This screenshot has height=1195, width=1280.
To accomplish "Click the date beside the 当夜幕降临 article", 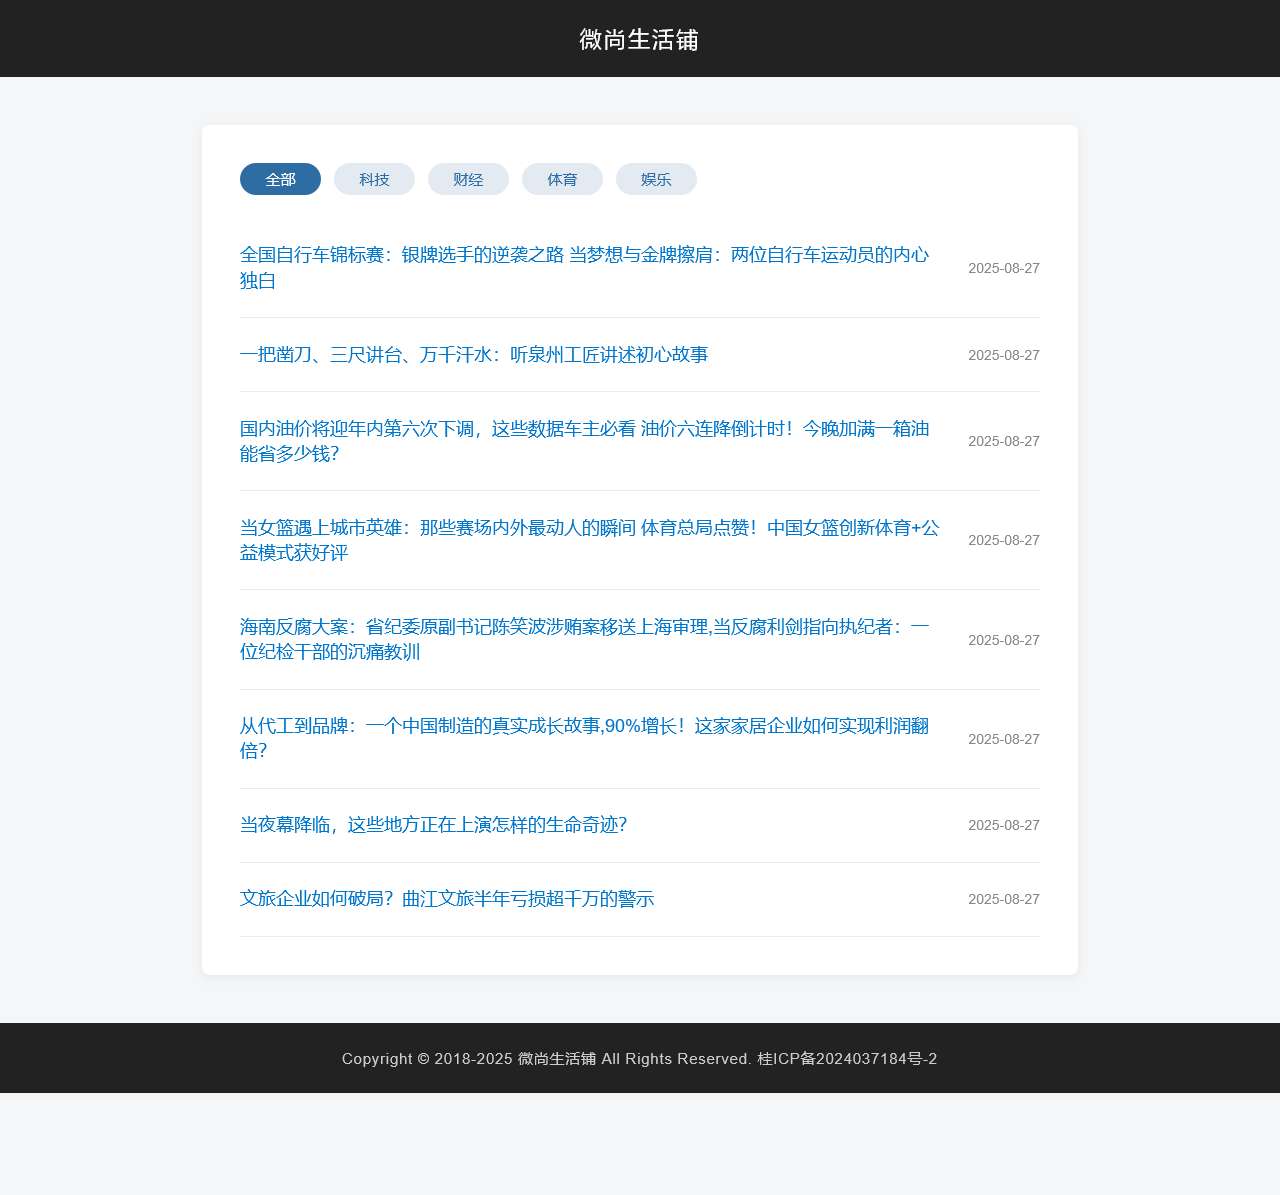I will point(1003,825).
